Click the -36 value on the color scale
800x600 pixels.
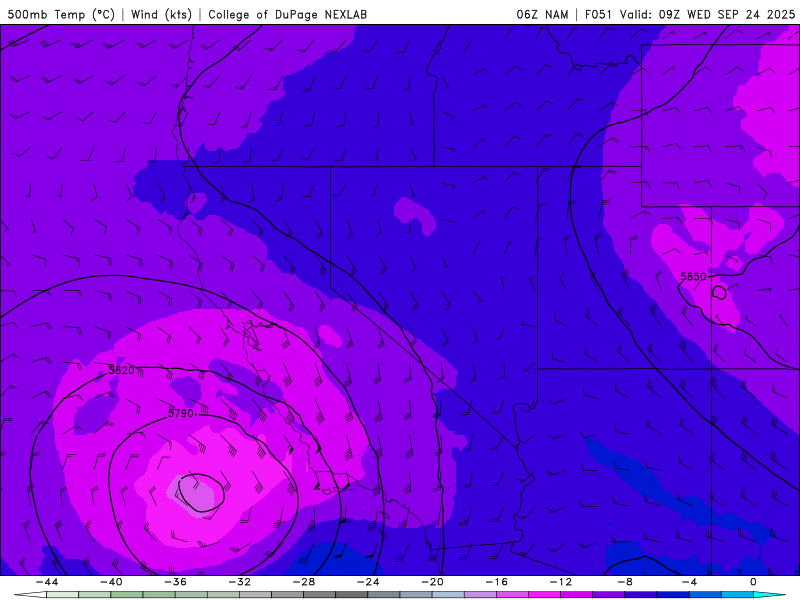coord(175,582)
